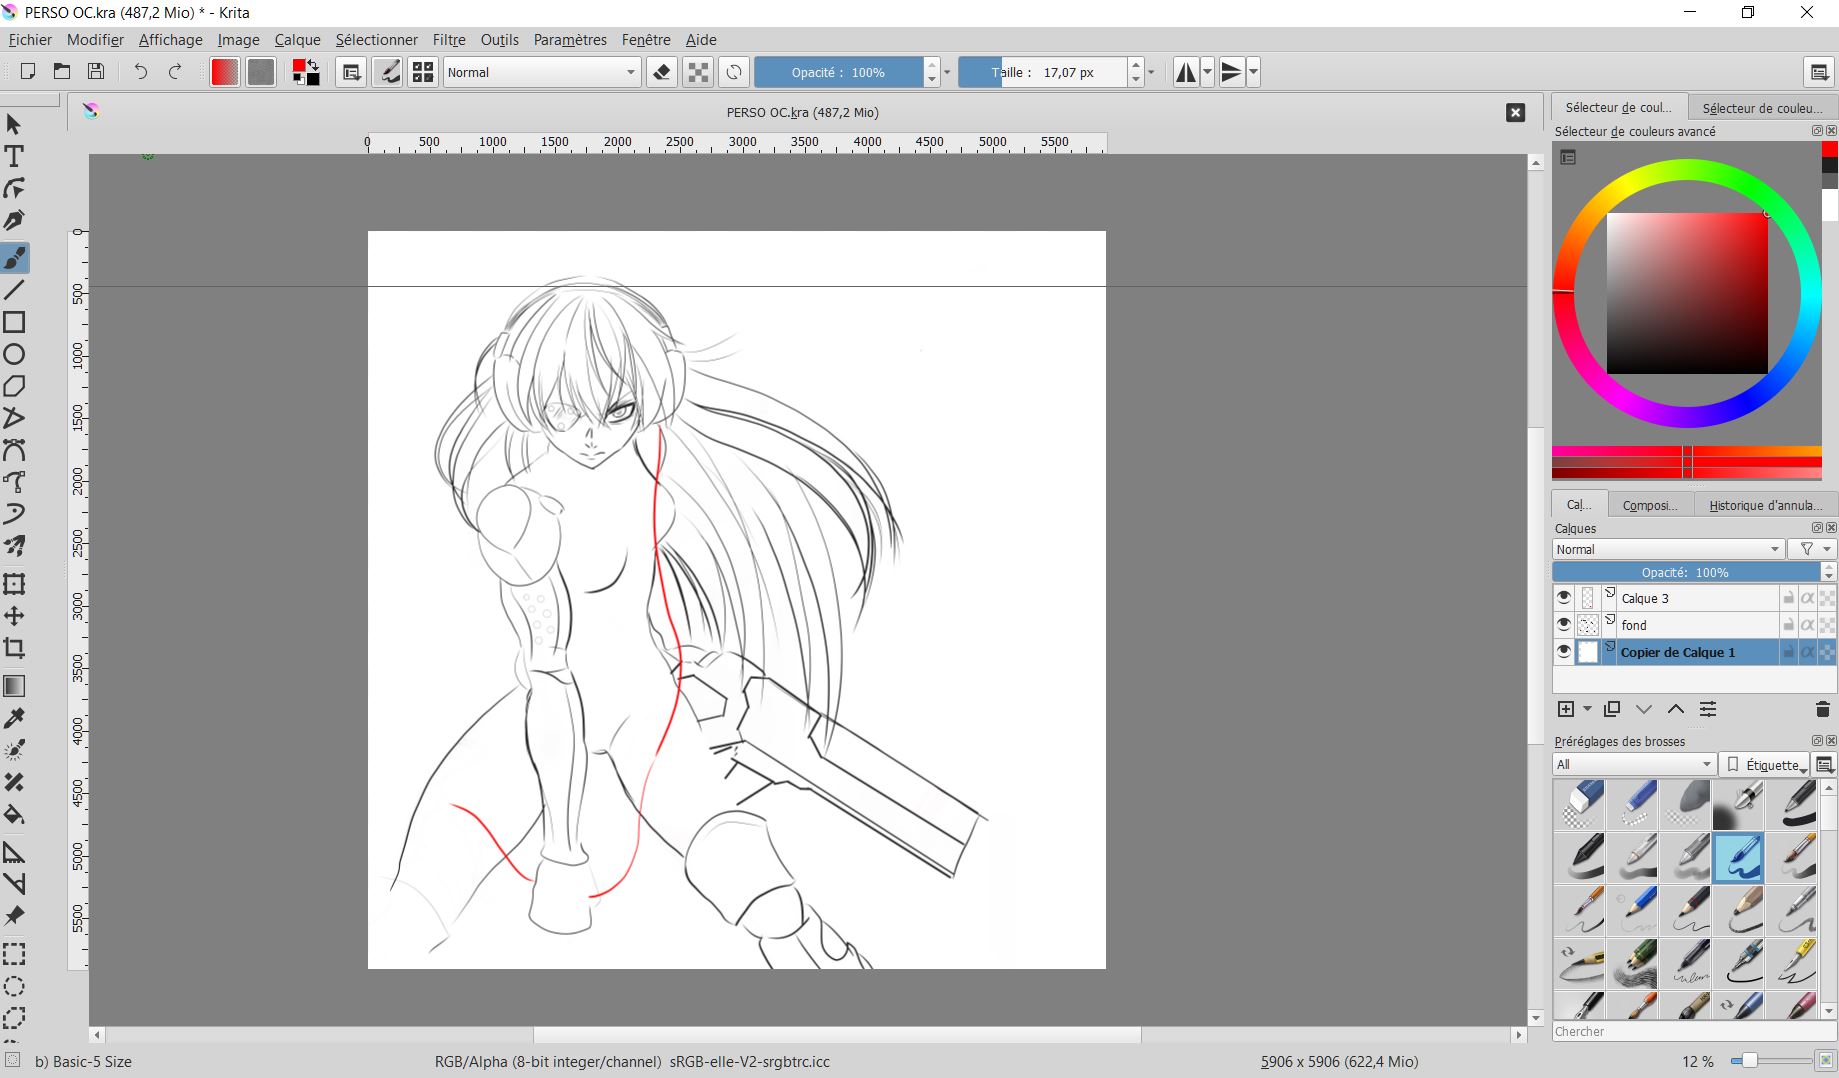Click the Étiquette button in brush presets

pyautogui.click(x=1766, y=765)
